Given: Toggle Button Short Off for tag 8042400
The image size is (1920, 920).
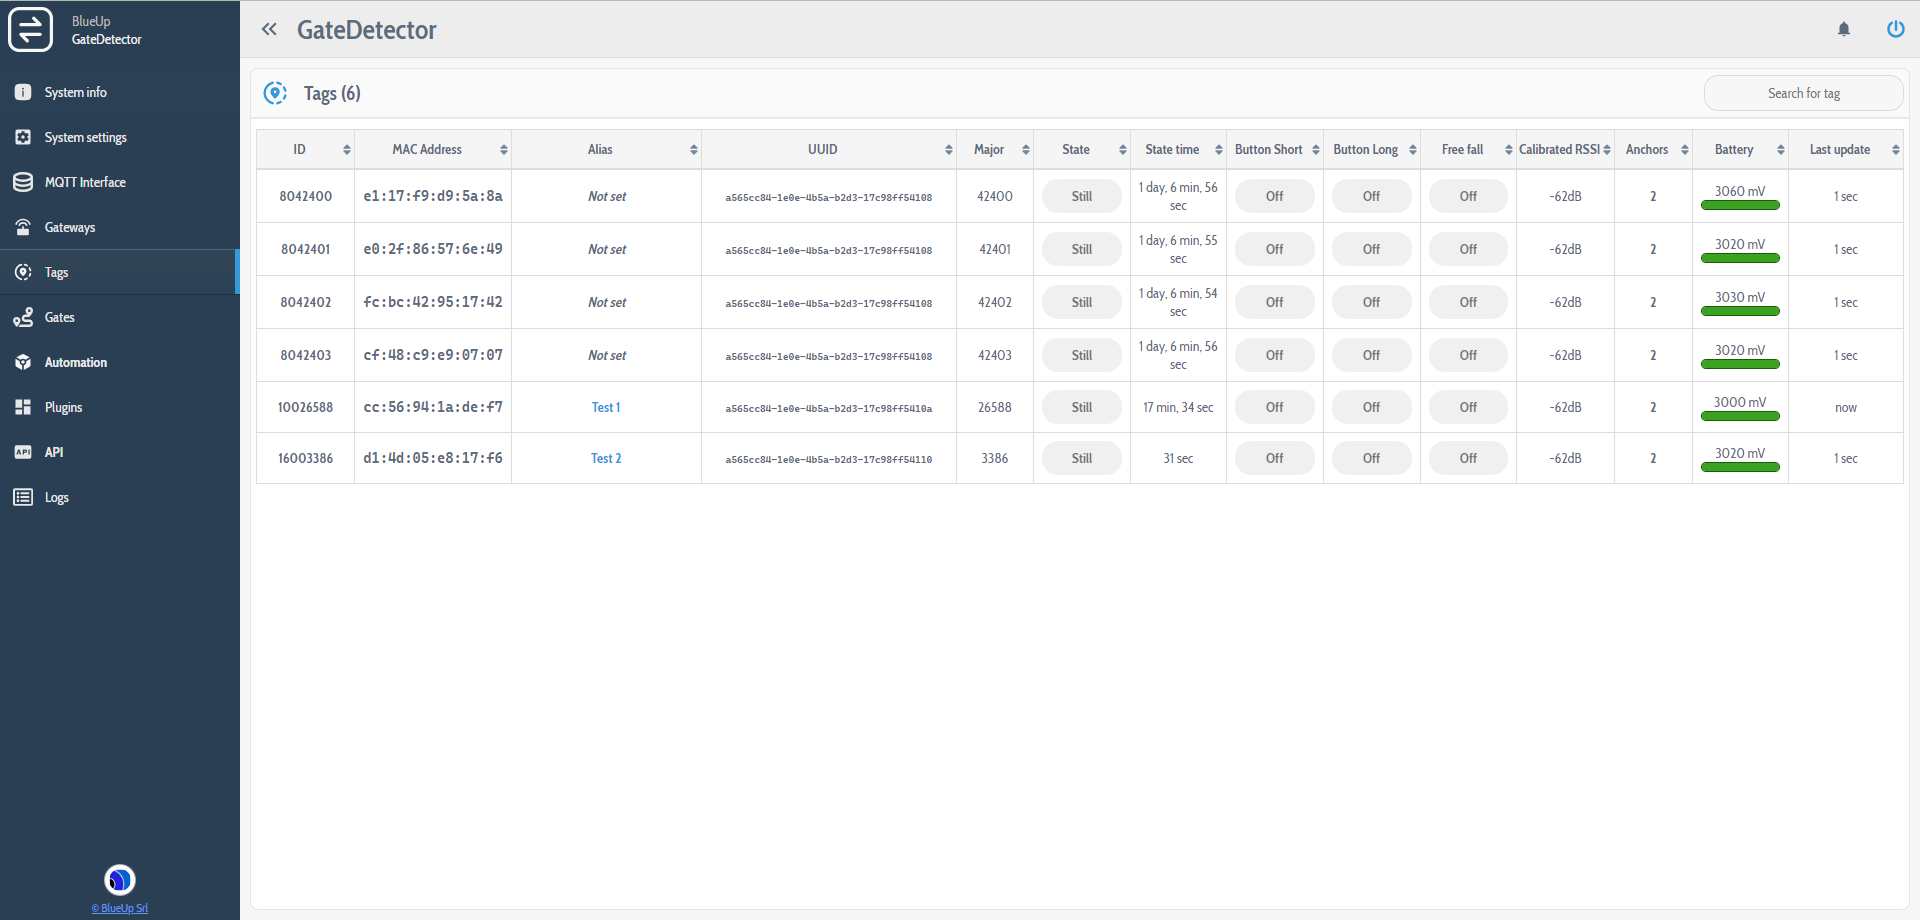Looking at the screenshot, I should (1274, 197).
